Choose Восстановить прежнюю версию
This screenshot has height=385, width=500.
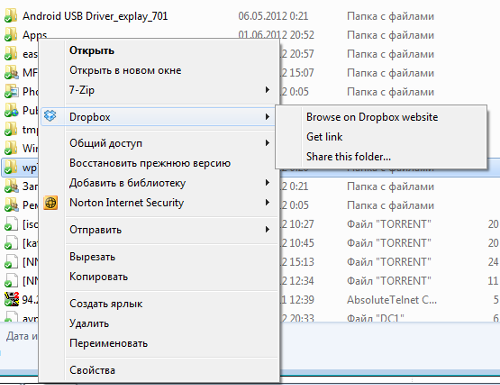[x=150, y=163]
